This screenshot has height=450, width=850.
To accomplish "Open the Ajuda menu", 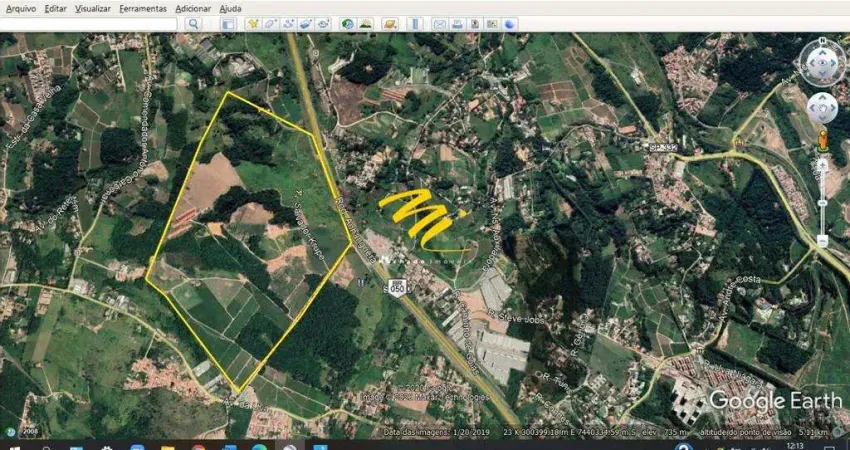I will pyautogui.click(x=230, y=9).
